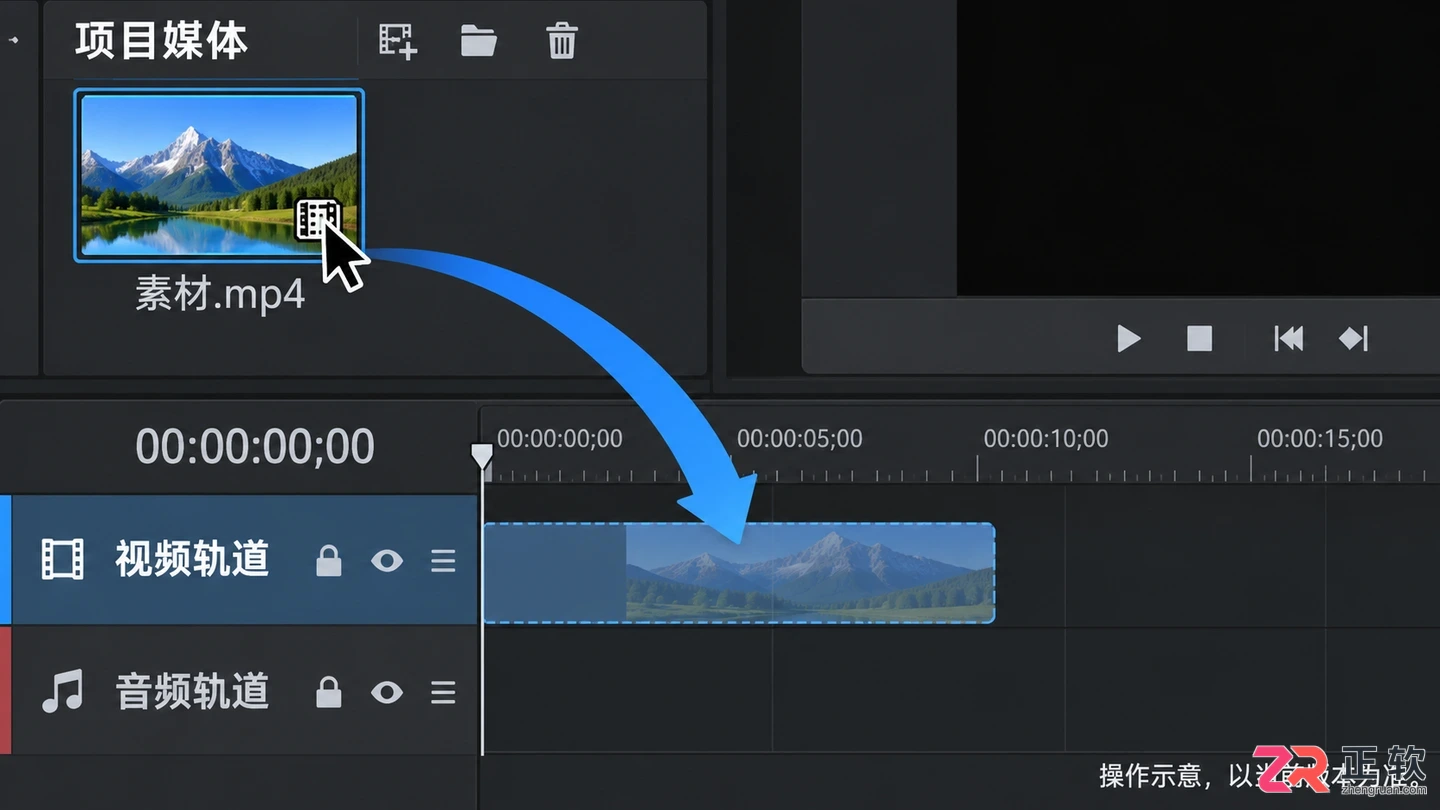This screenshot has height=810, width=1440.
Task: Click the music note icon of 音频轨道
Action: point(62,691)
